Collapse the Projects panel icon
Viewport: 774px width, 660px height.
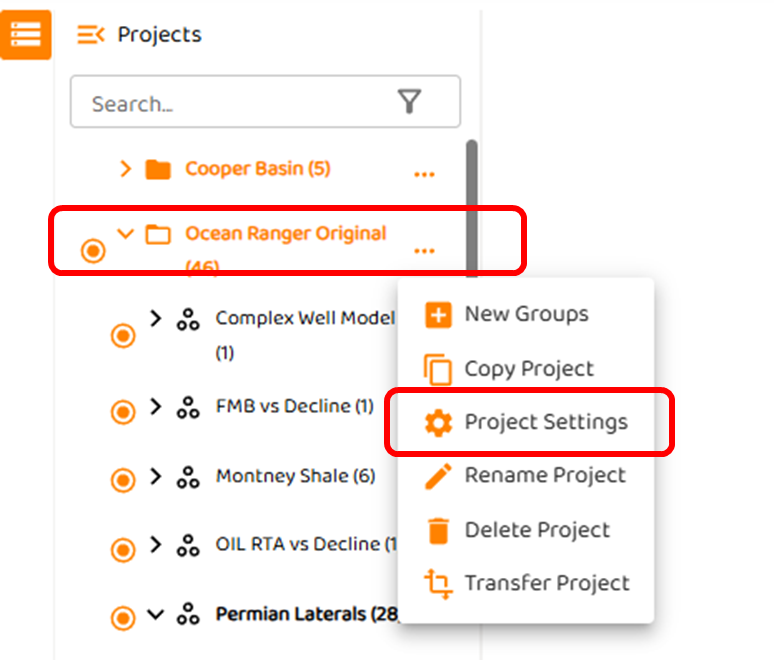coord(91,35)
